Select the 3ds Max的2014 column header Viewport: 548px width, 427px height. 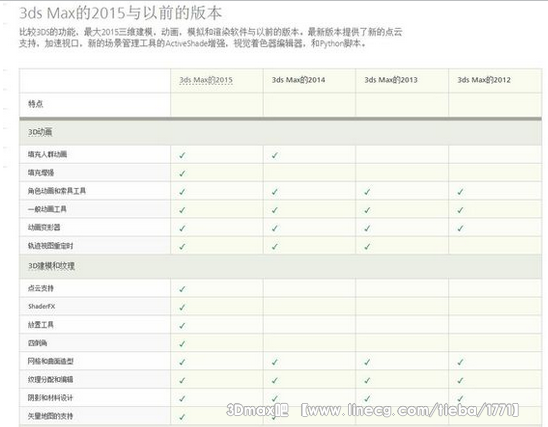point(298,80)
